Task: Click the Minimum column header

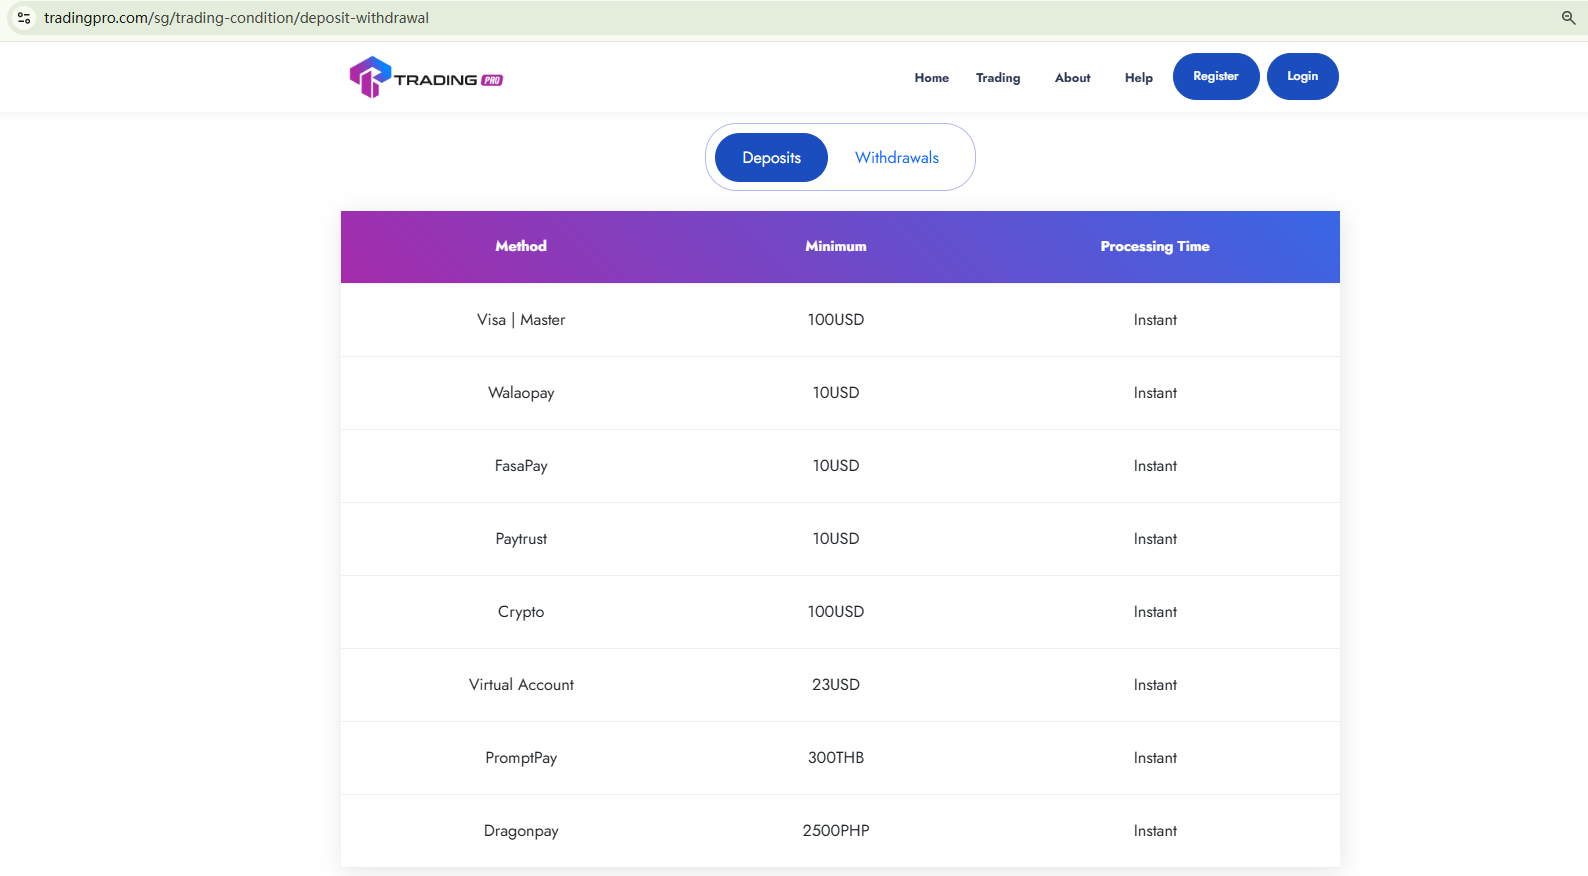Action: tap(836, 246)
